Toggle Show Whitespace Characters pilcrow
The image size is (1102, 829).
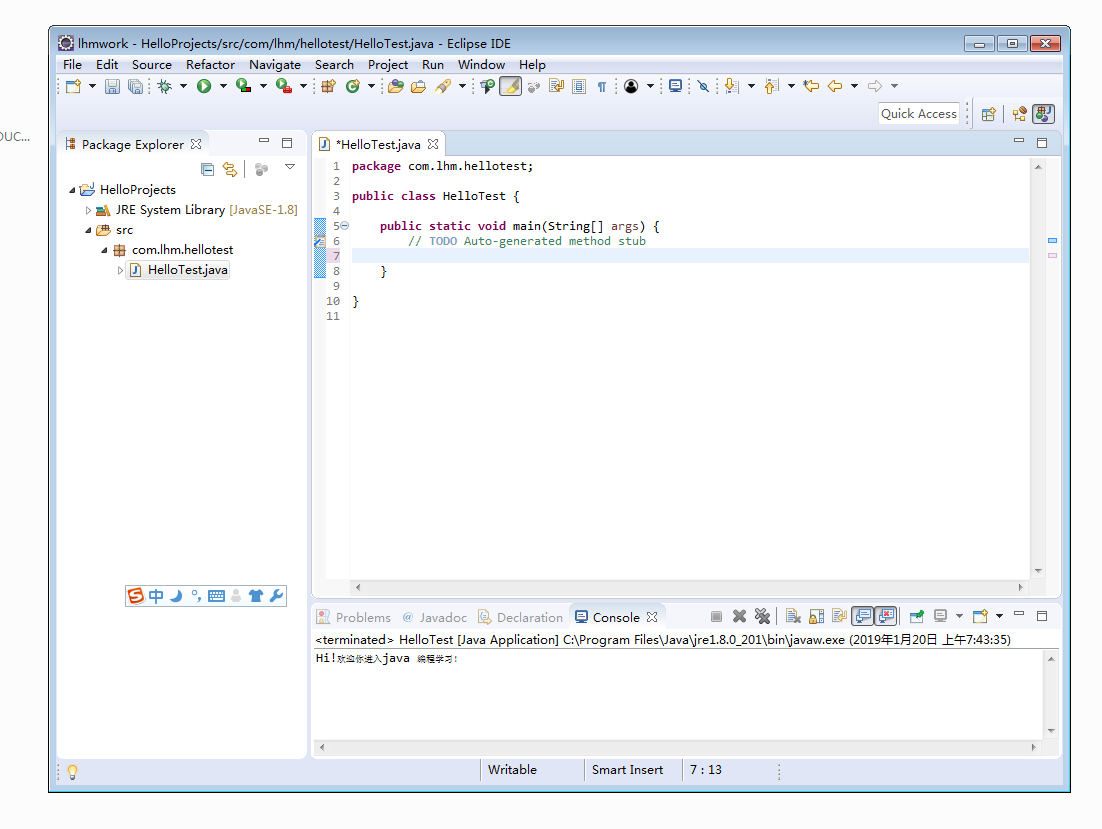(x=602, y=86)
